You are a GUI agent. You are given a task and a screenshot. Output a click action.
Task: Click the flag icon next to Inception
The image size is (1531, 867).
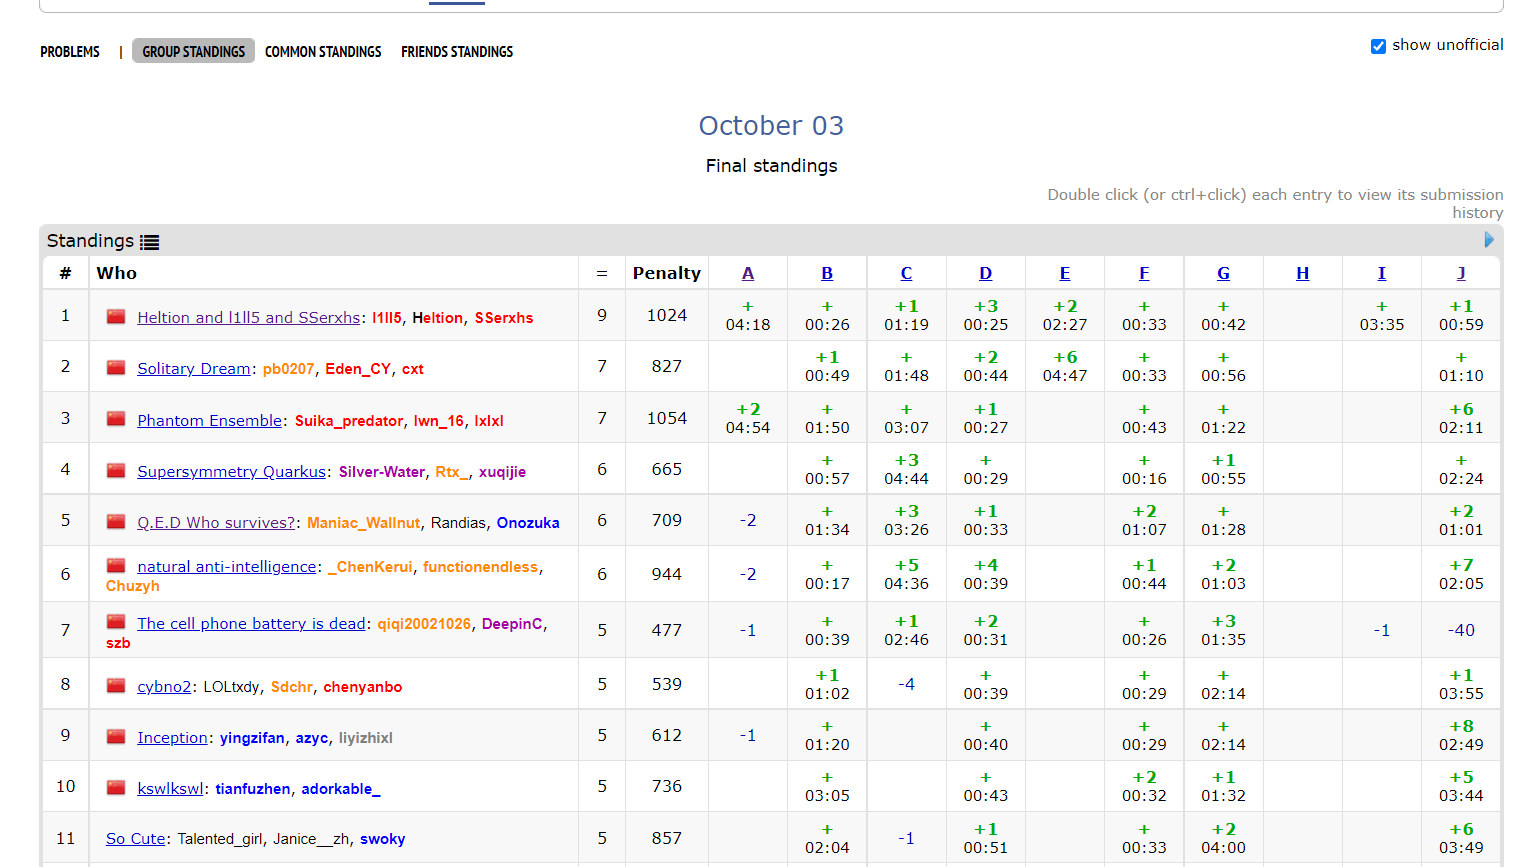[116, 737]
